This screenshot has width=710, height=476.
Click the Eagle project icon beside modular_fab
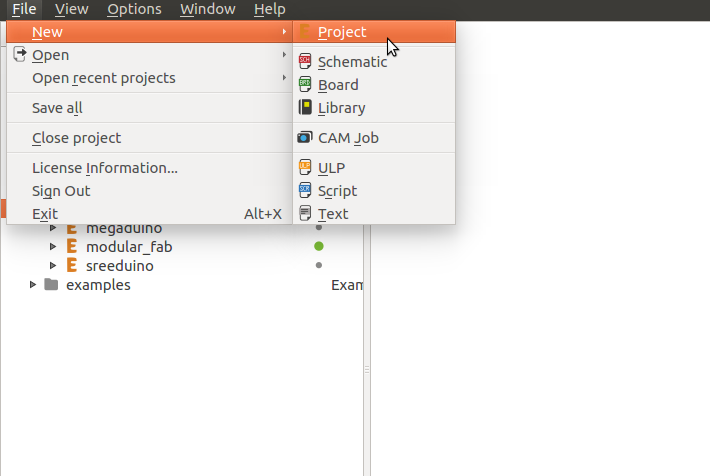72,246
